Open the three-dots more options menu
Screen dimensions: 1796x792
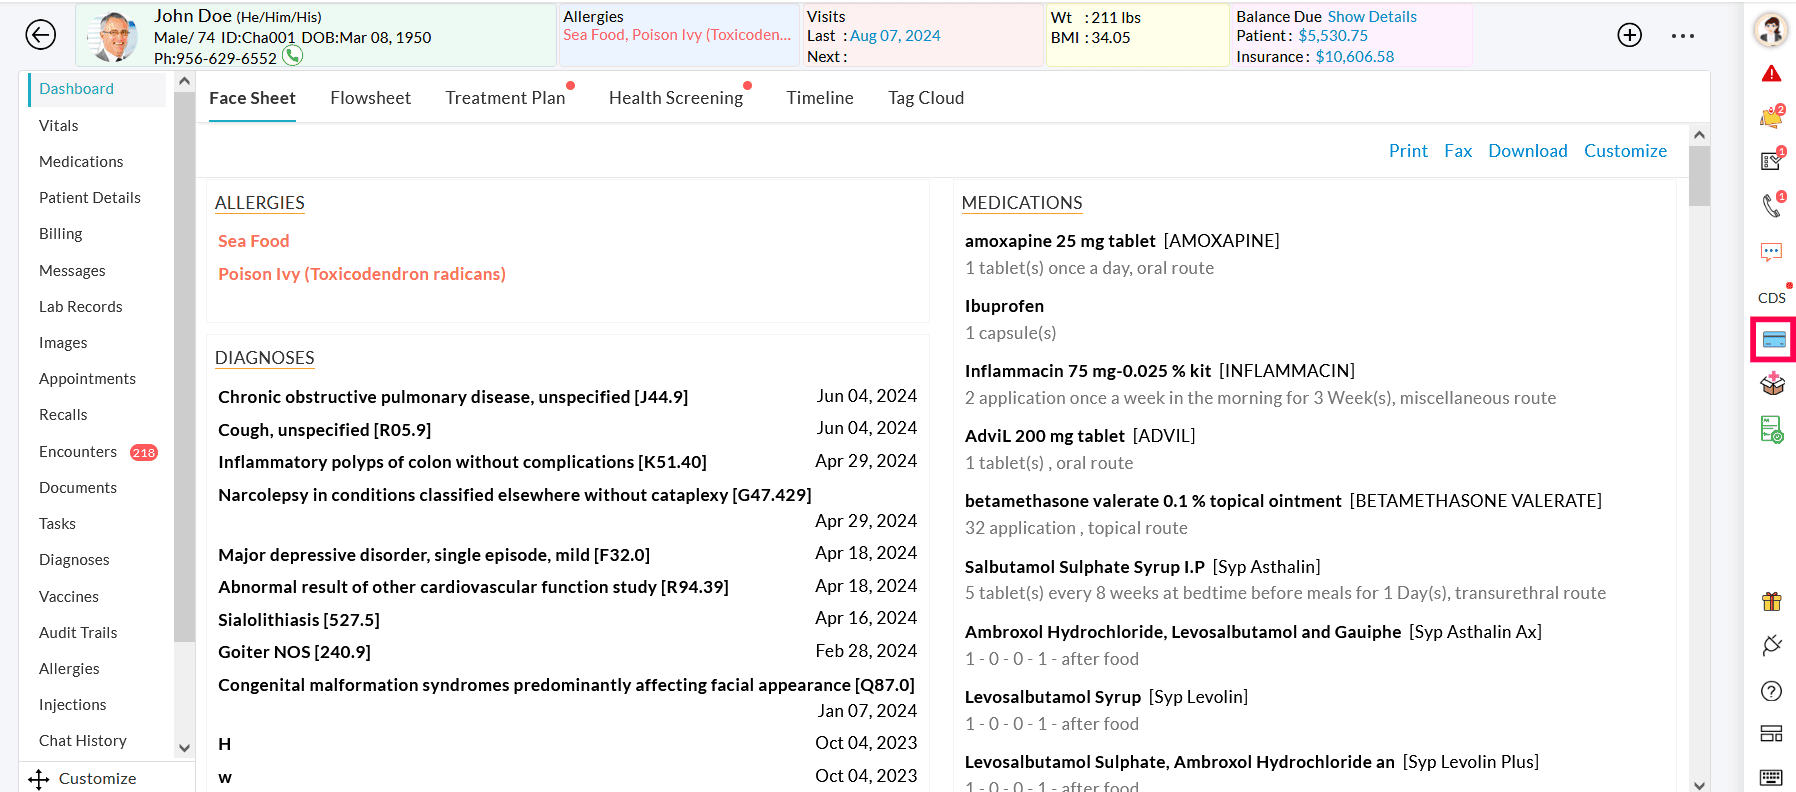[1682, 36]
